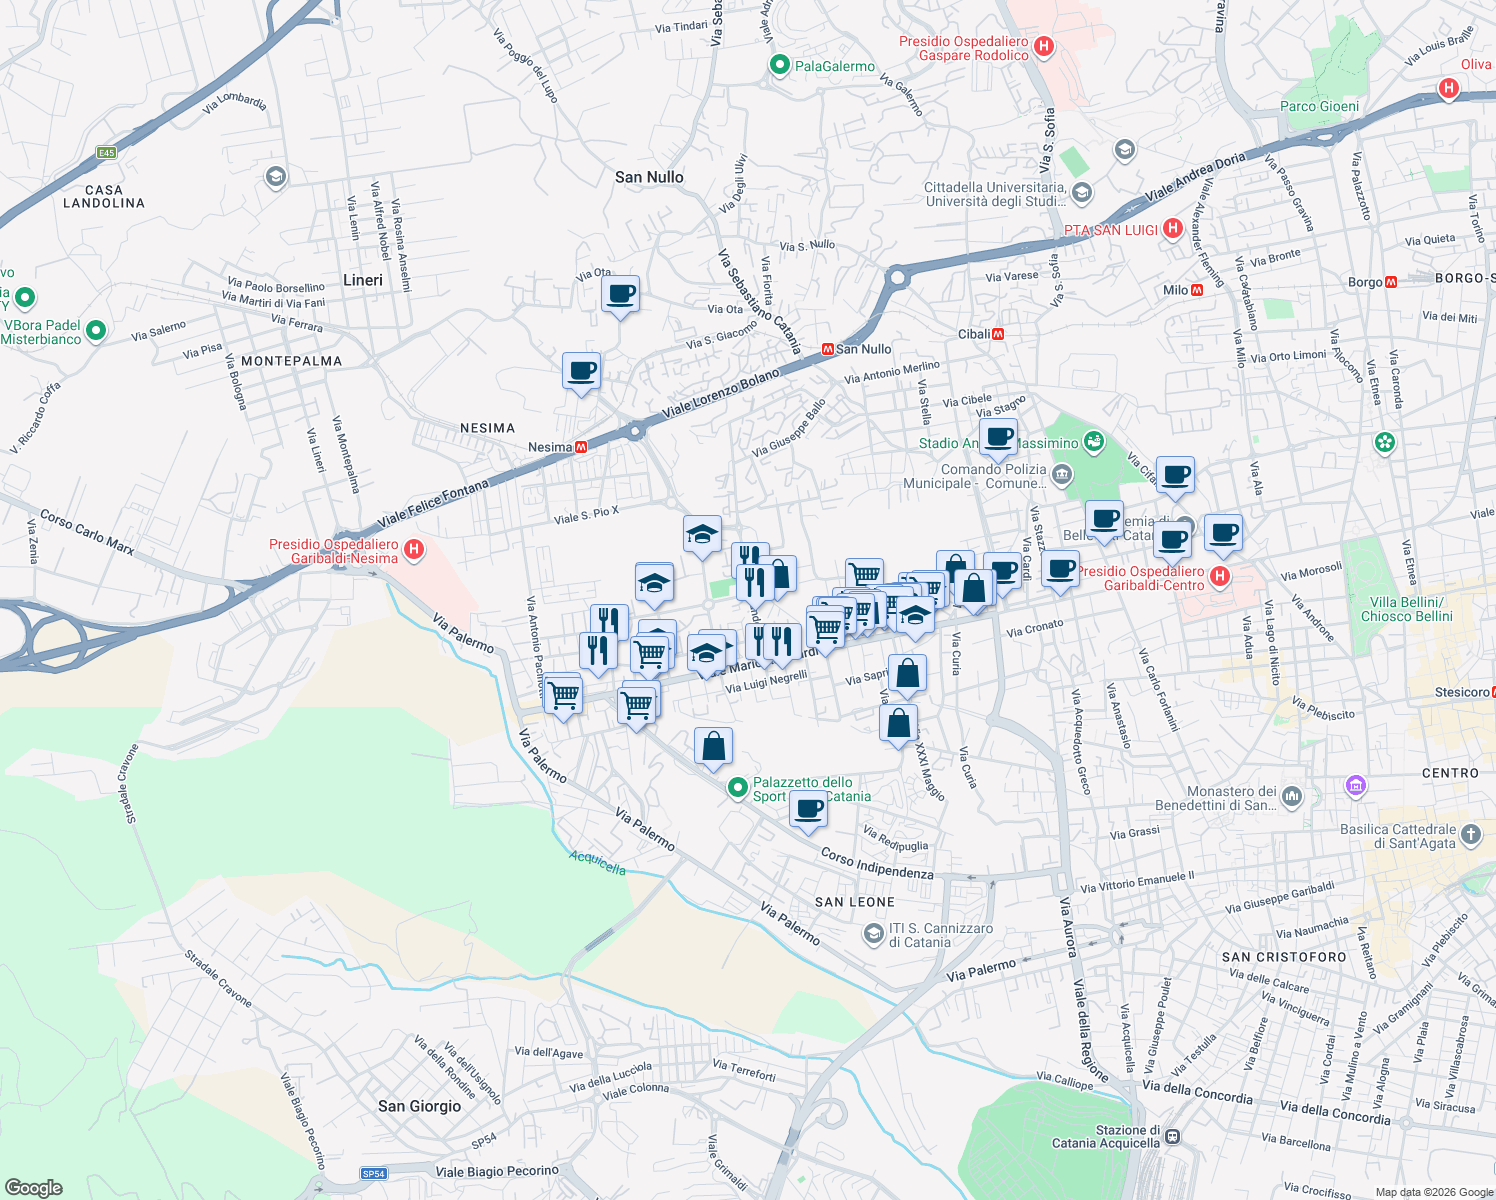Open the hospital marker near Garibaldi-Centro
The width and height of the screenshot is (1496, 1200).
click(1220, 576)
